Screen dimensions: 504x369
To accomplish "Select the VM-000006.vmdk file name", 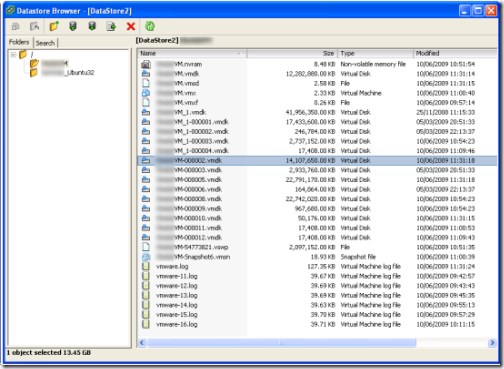I will 189,190.
